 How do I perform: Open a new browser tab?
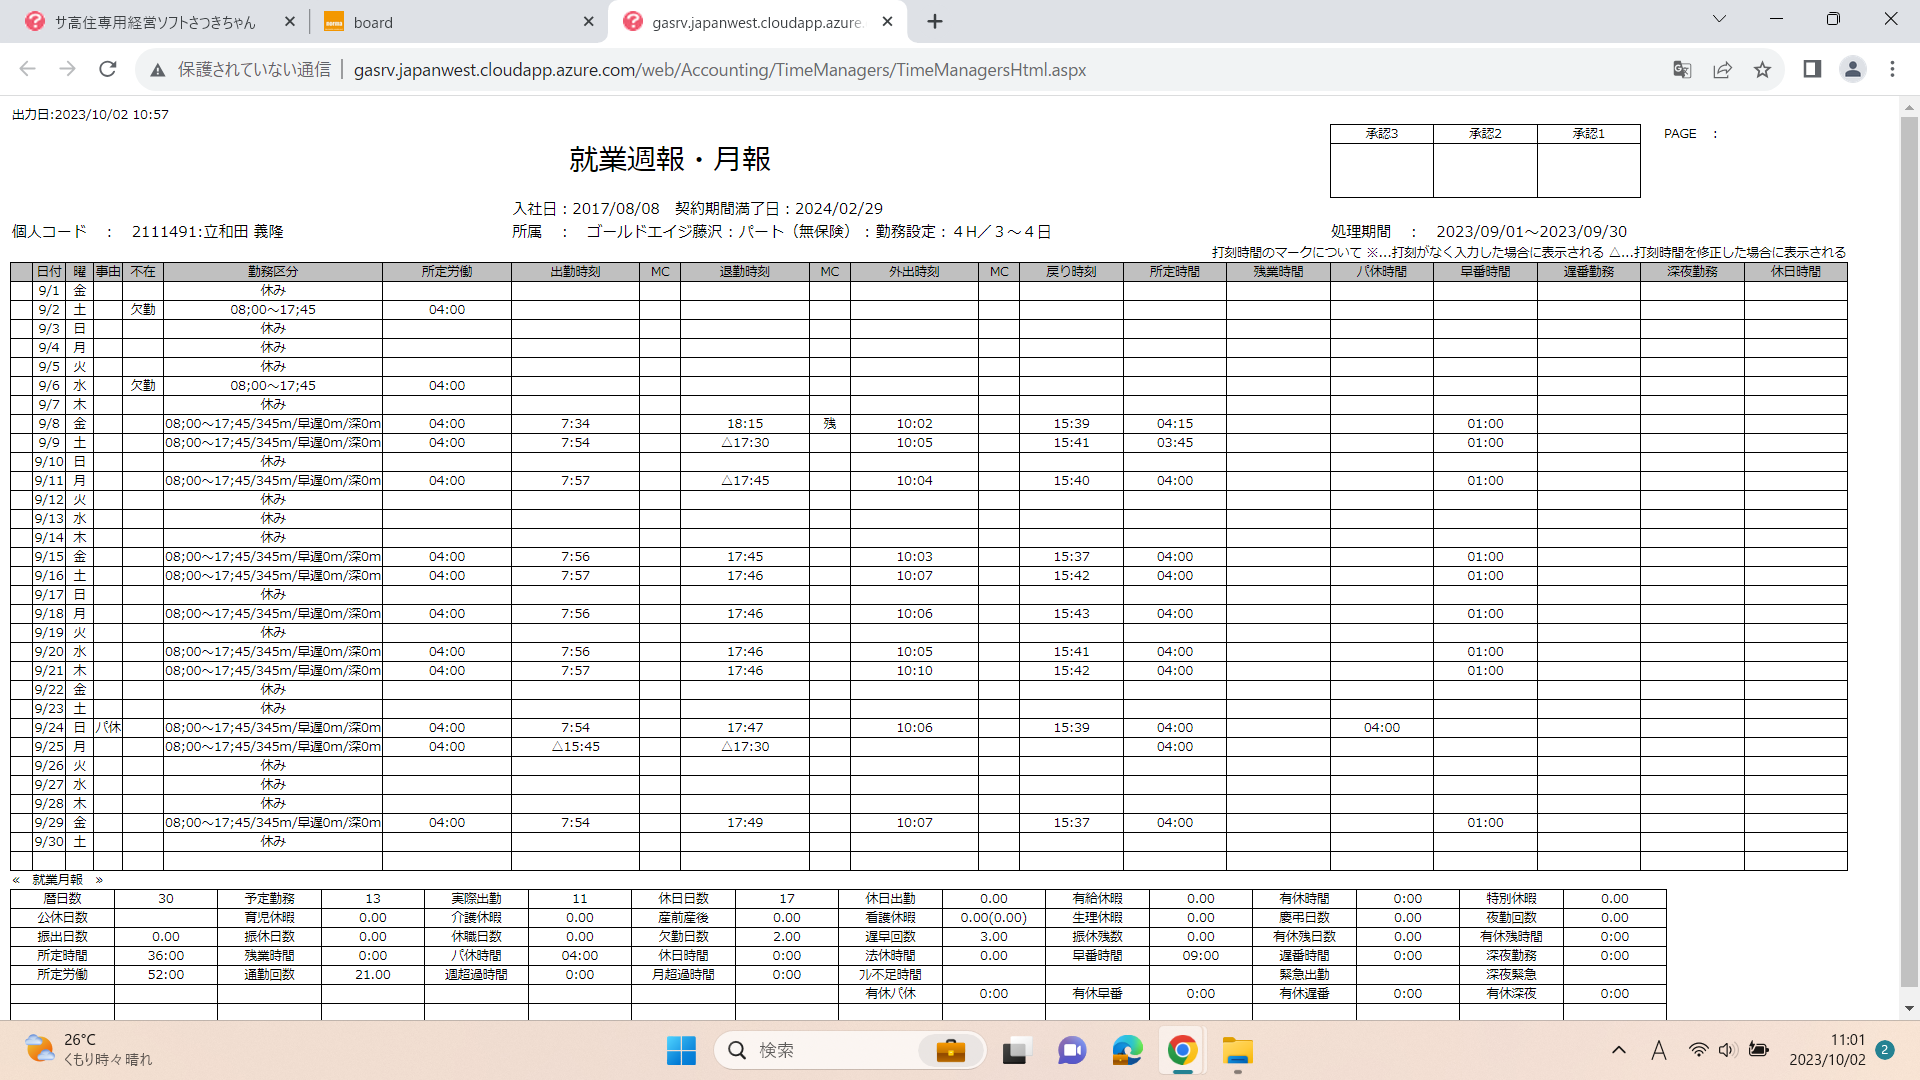[935, 22]
